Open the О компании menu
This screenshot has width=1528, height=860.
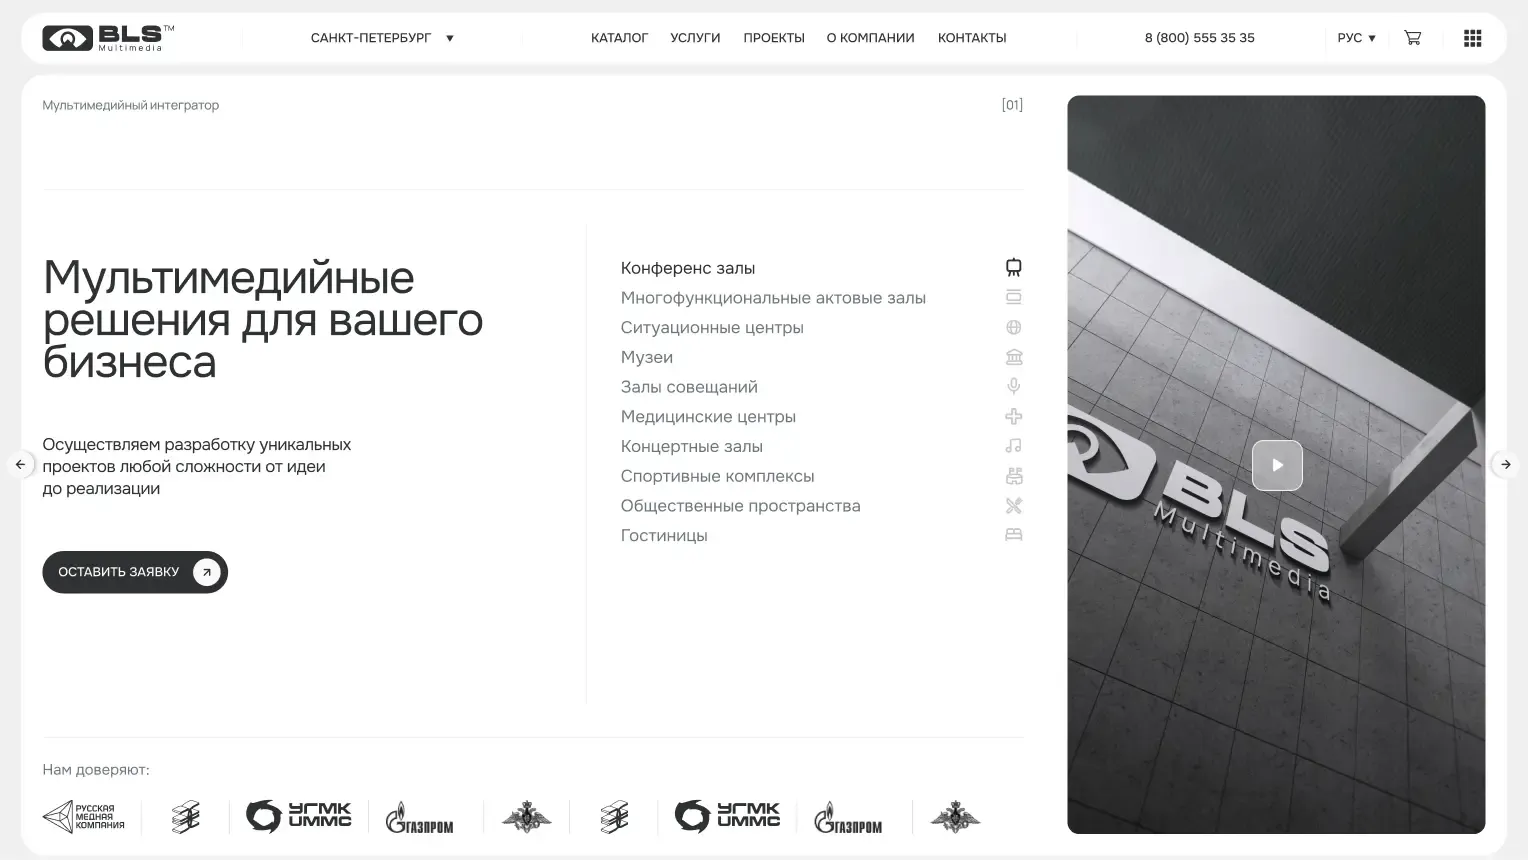coord(870,38)
